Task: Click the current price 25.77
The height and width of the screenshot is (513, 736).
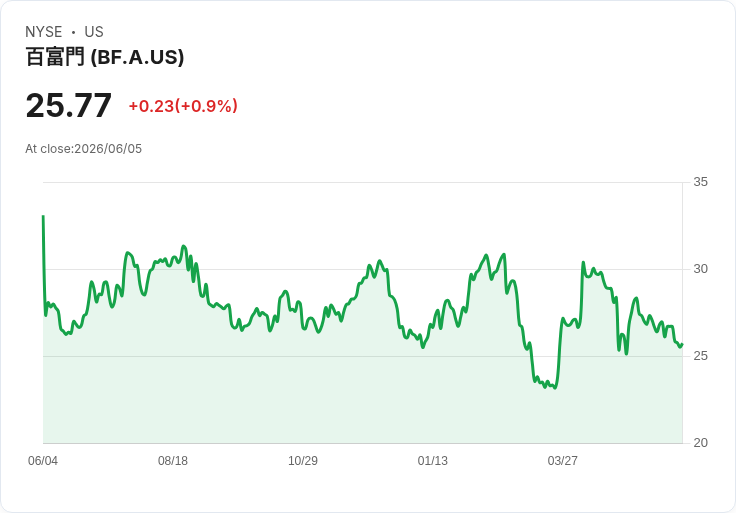Action: point(69,105)
